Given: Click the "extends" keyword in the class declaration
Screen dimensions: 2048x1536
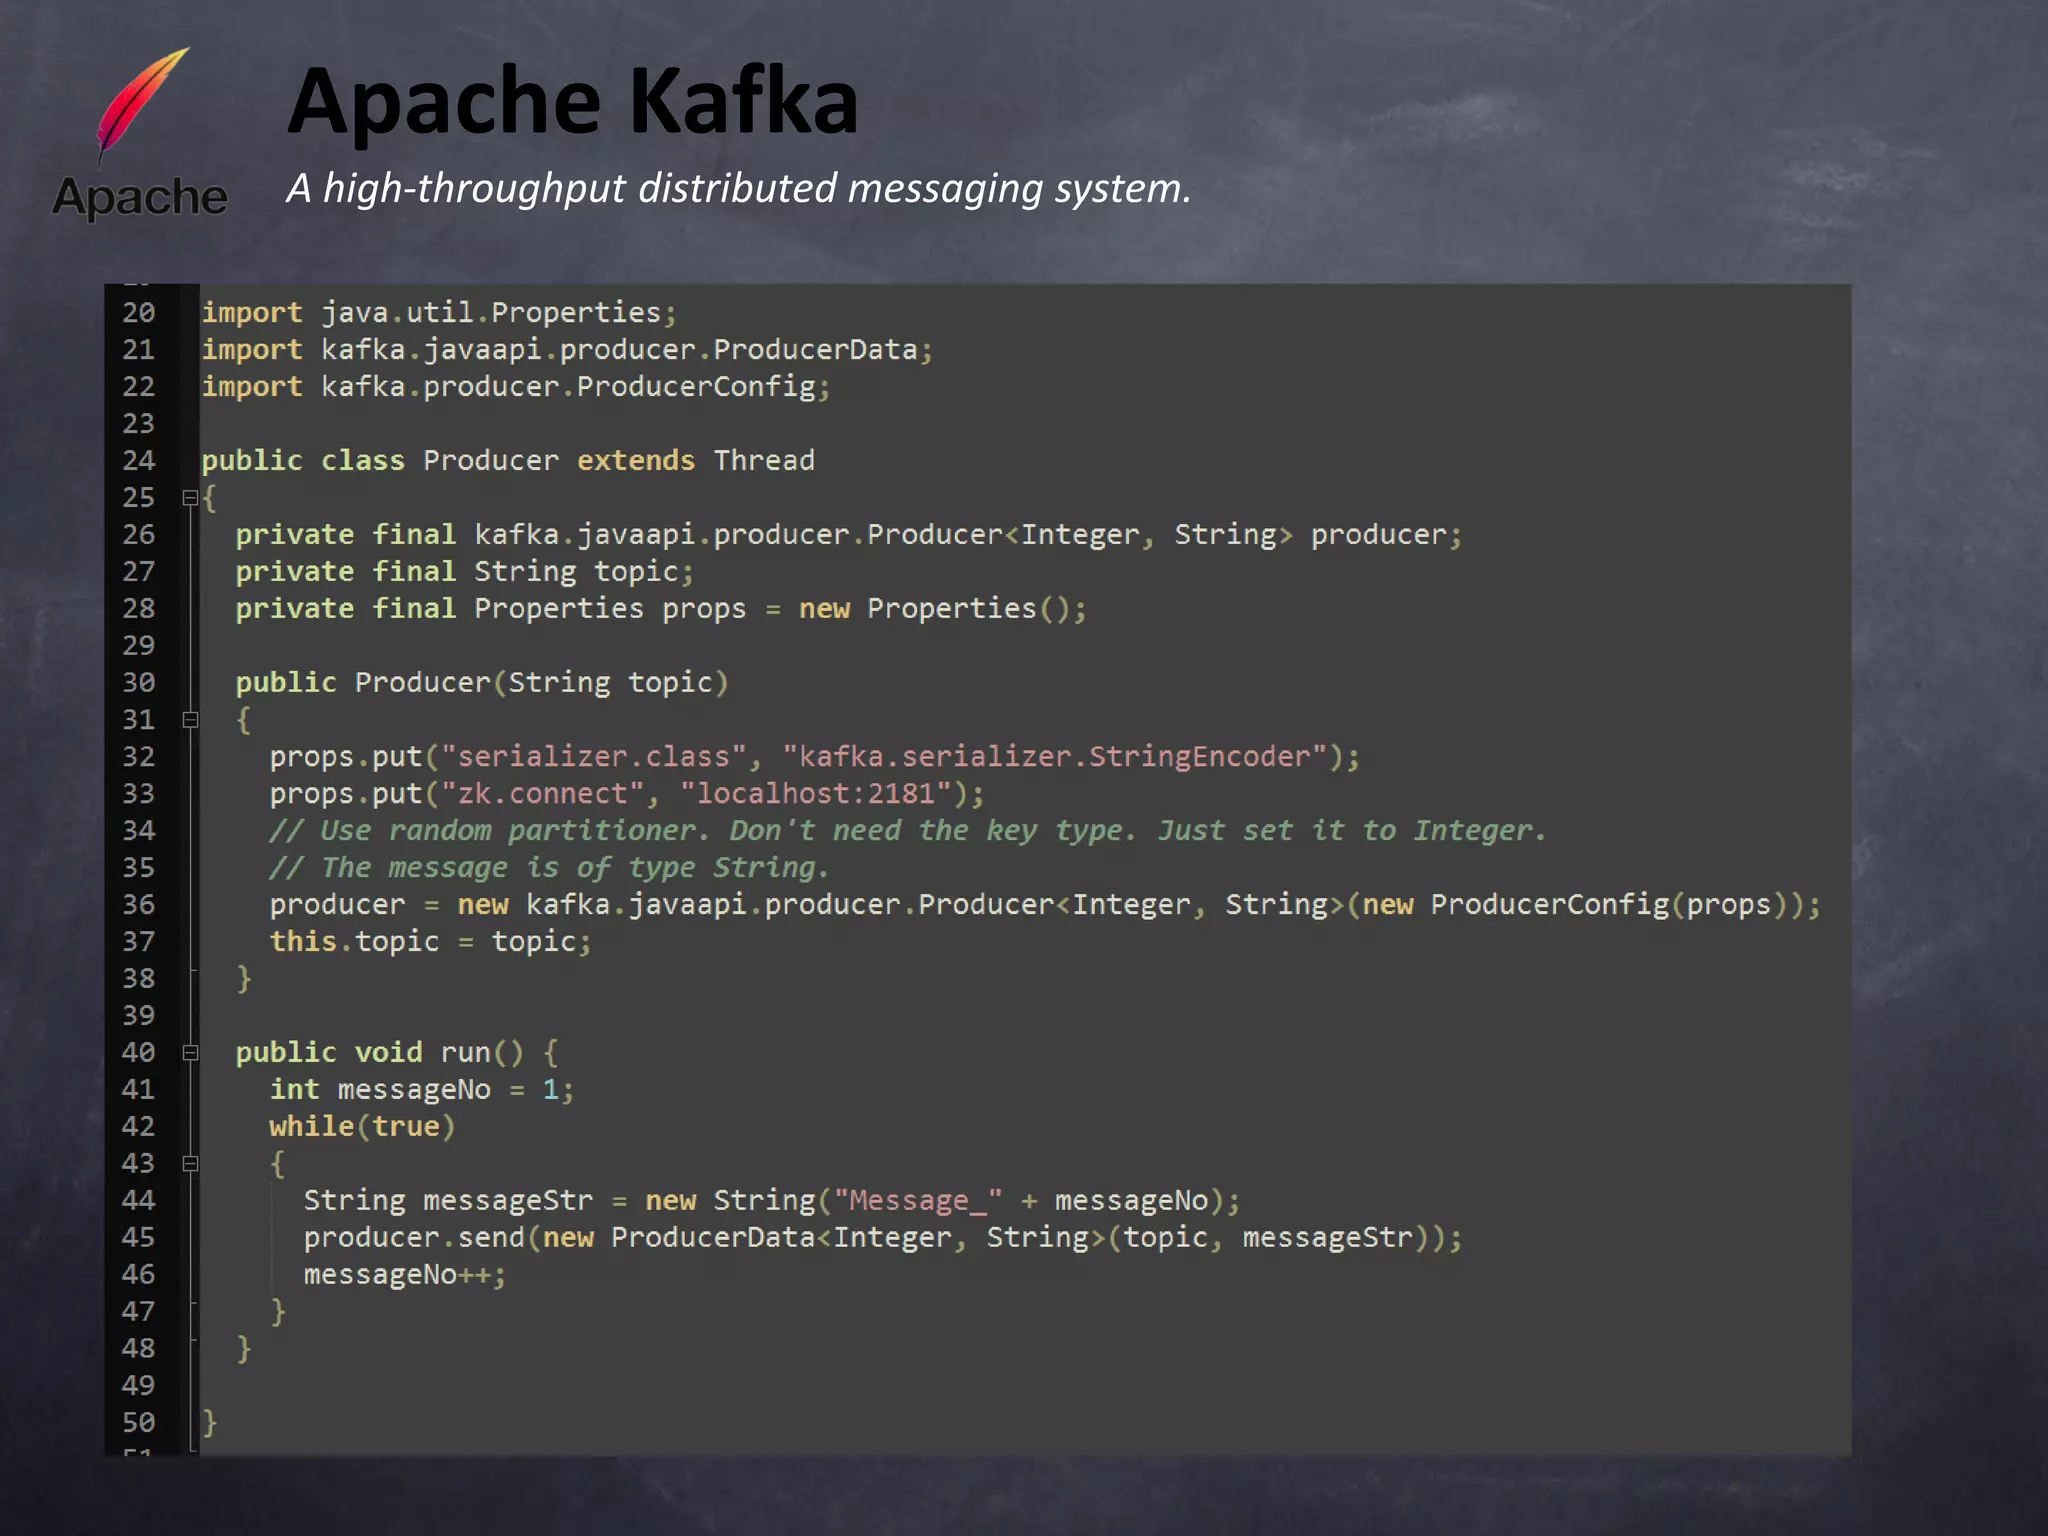Looking at the screenshot, I should pyautogui.click(x=636, y=461).
